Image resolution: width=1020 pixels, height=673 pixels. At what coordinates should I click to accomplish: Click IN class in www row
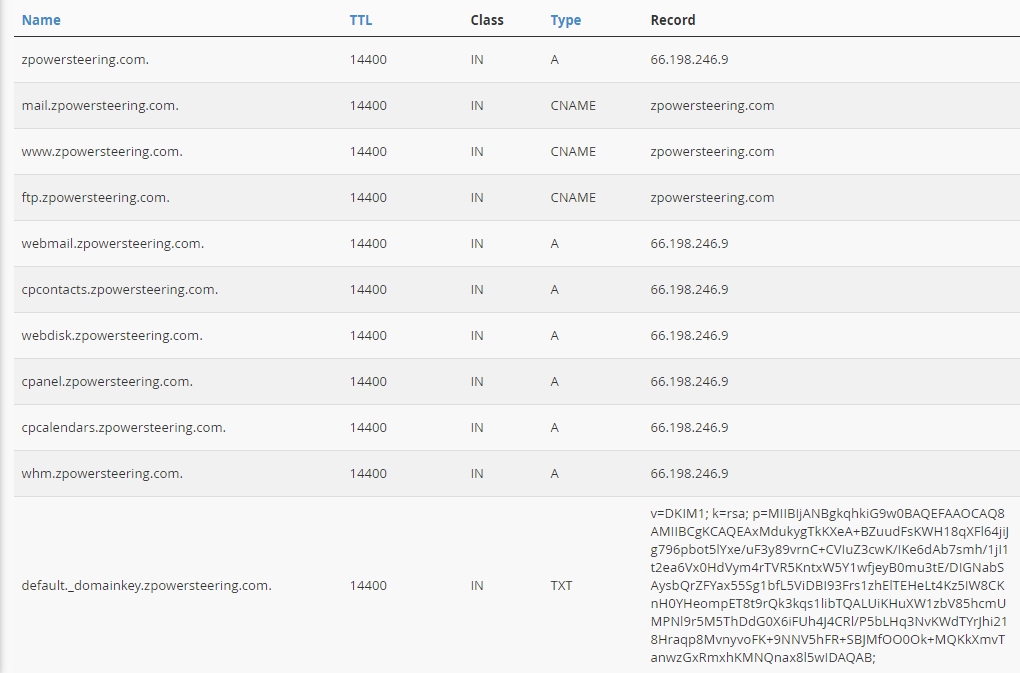(x=477, y=152)
